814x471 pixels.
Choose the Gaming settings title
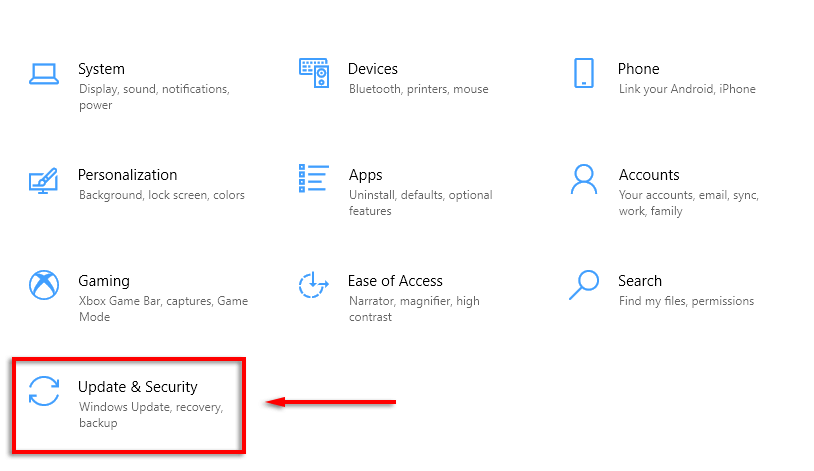[x=104, y=281]
